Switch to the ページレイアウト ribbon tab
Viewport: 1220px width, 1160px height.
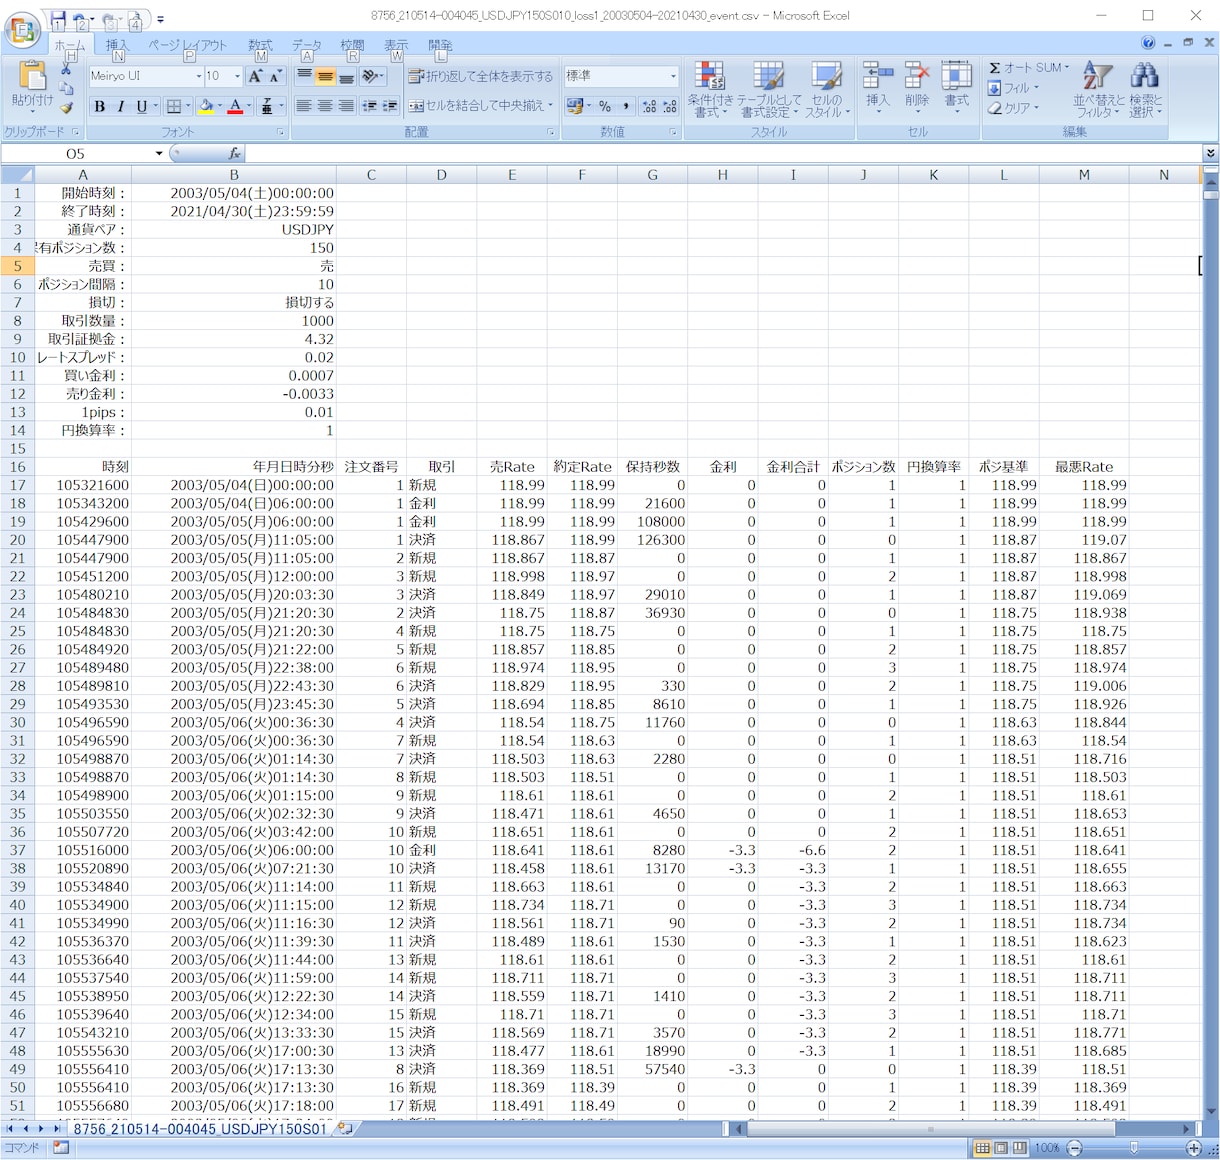[x=187, y=45]
